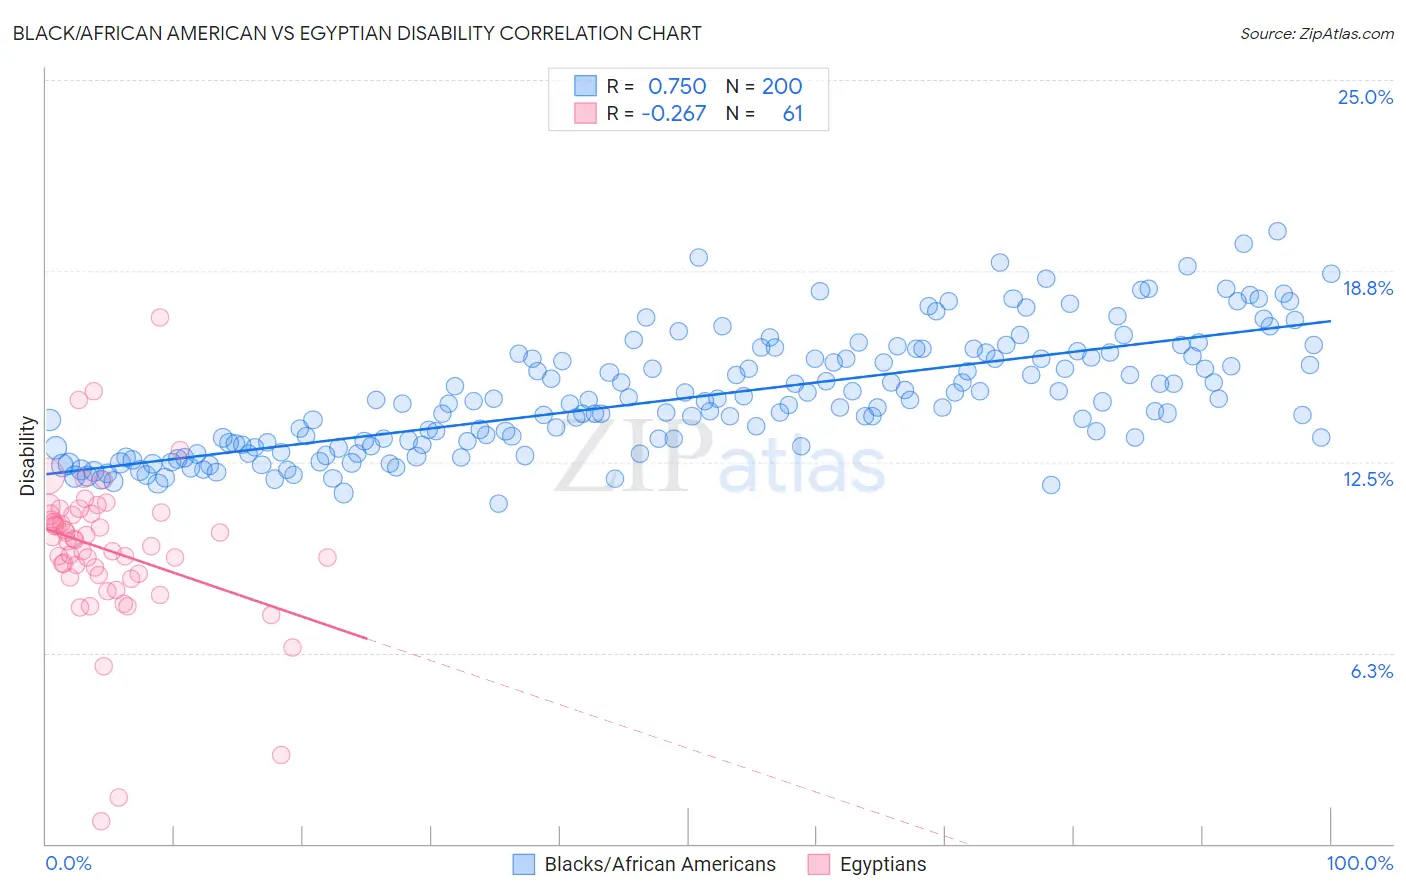
Task: Click the pink square beside Egyptians
Action: pyautogui.click(x=819, y=864)
